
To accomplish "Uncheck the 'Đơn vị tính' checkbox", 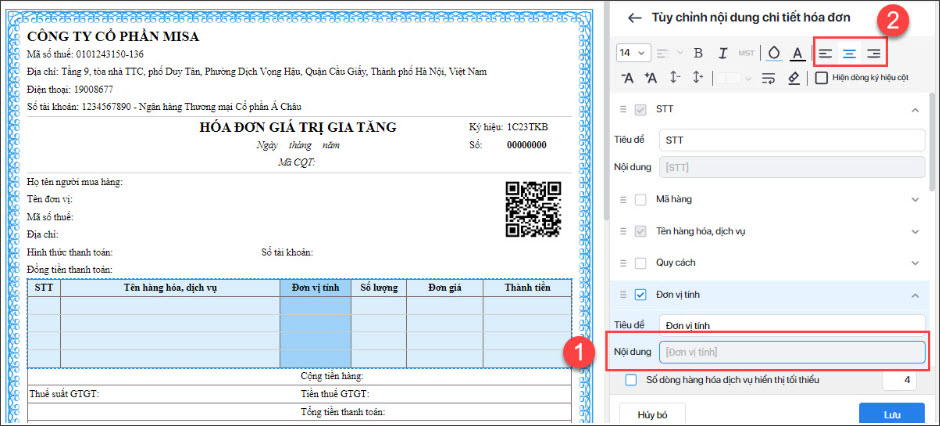I will [x=640, y=295].
